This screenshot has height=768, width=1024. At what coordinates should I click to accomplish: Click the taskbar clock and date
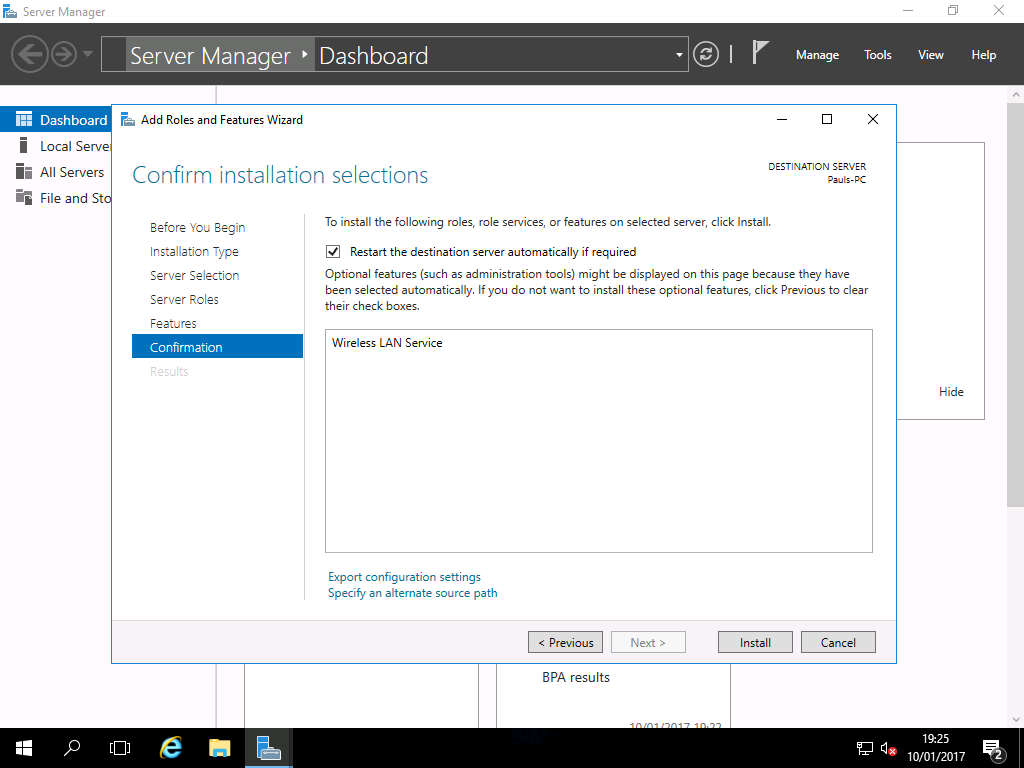936,748
